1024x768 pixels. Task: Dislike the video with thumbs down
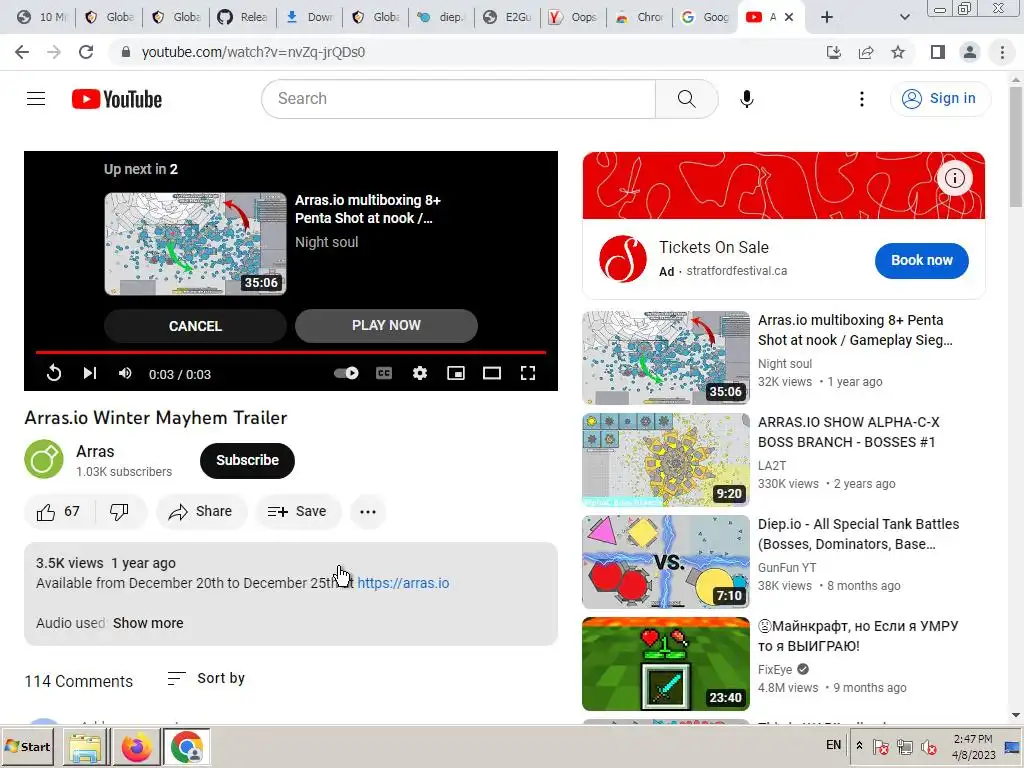point(120,511)
